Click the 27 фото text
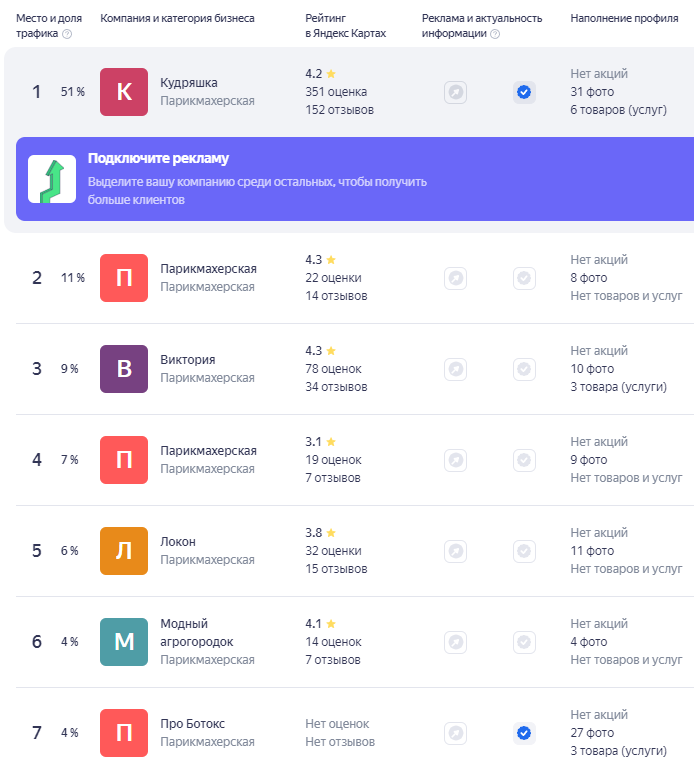Image resolution: width=694 pixels, height=778 pixels. click(592, 732)
